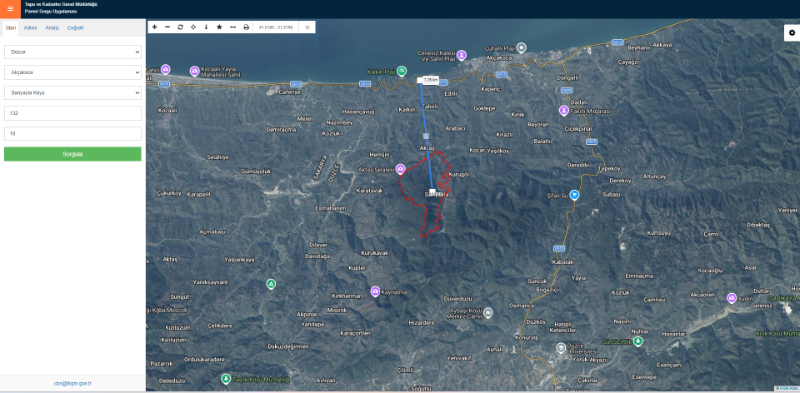Click the Şifalı Su blue marker

point(574,194)
